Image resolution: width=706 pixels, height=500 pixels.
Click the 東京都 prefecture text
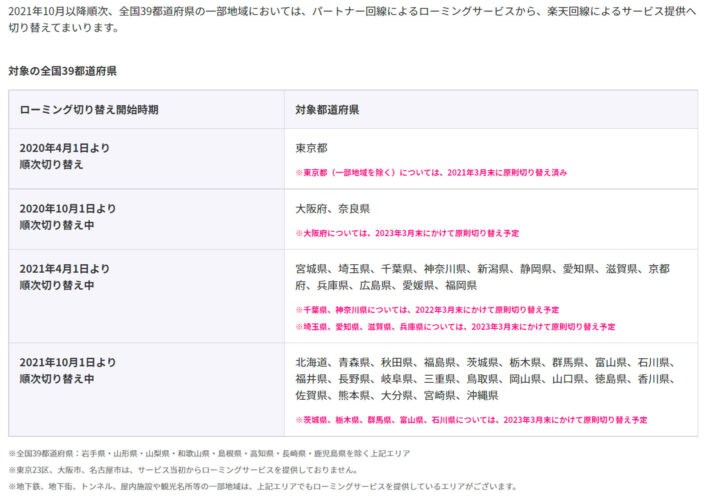point(311,148)
